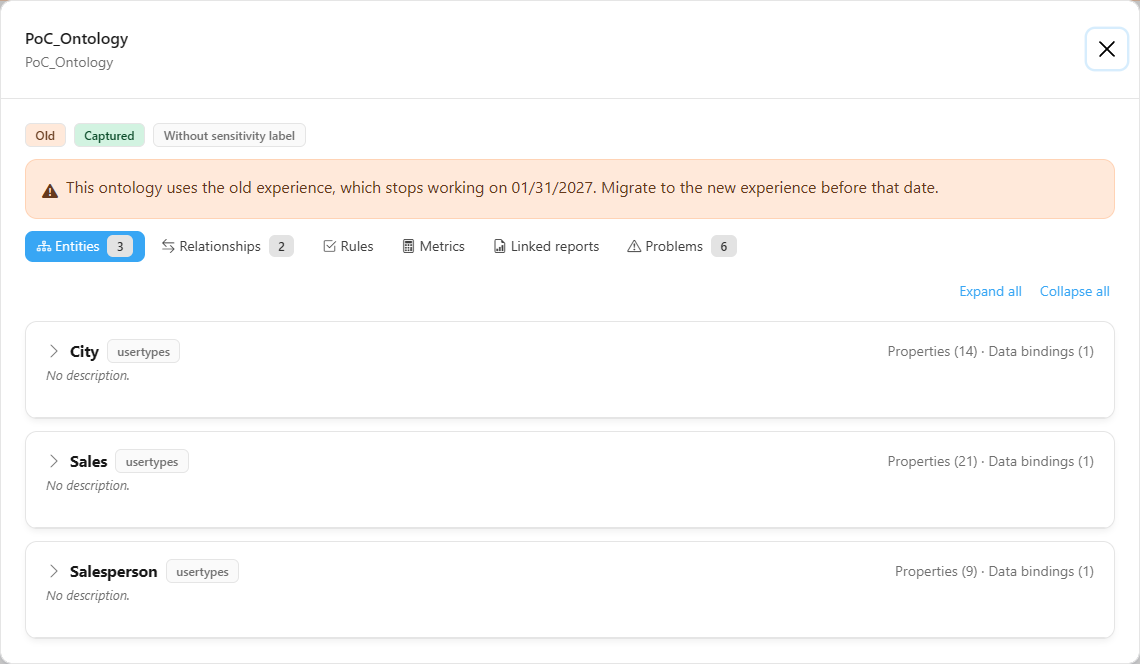
Task: Click No description under Salesperson
Action: (88, 595)
